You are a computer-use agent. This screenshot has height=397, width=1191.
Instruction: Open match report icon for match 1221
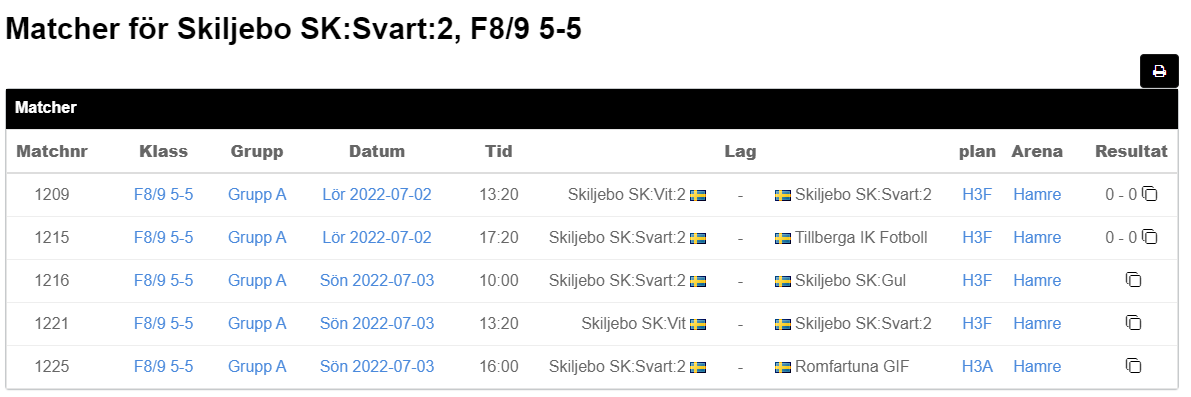[x=1133, y=323]
